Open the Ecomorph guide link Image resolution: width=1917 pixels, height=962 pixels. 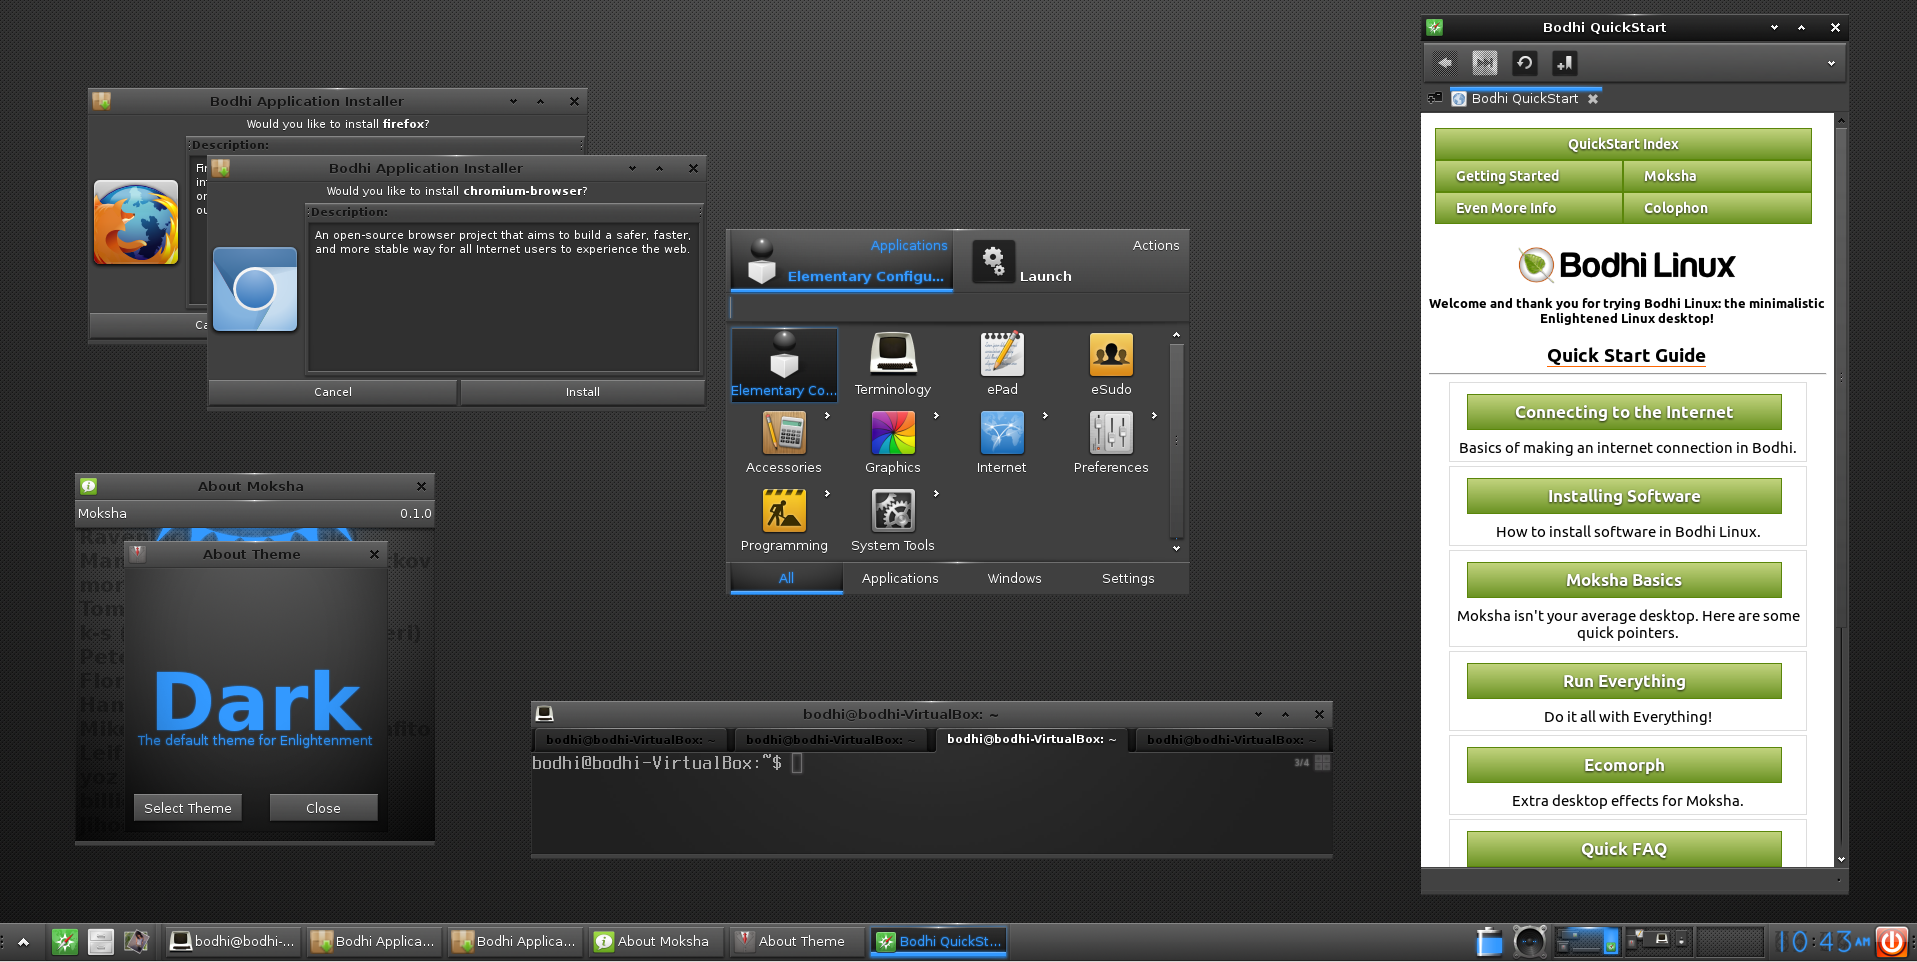pos(1624,765)
